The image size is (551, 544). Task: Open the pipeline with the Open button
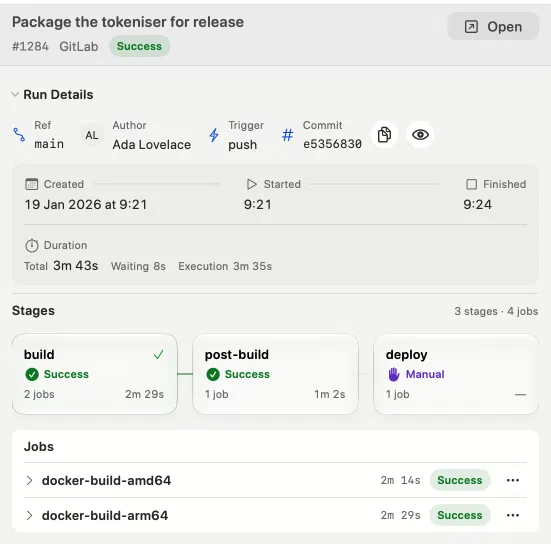pyautogui.click(x=493, y=27)
